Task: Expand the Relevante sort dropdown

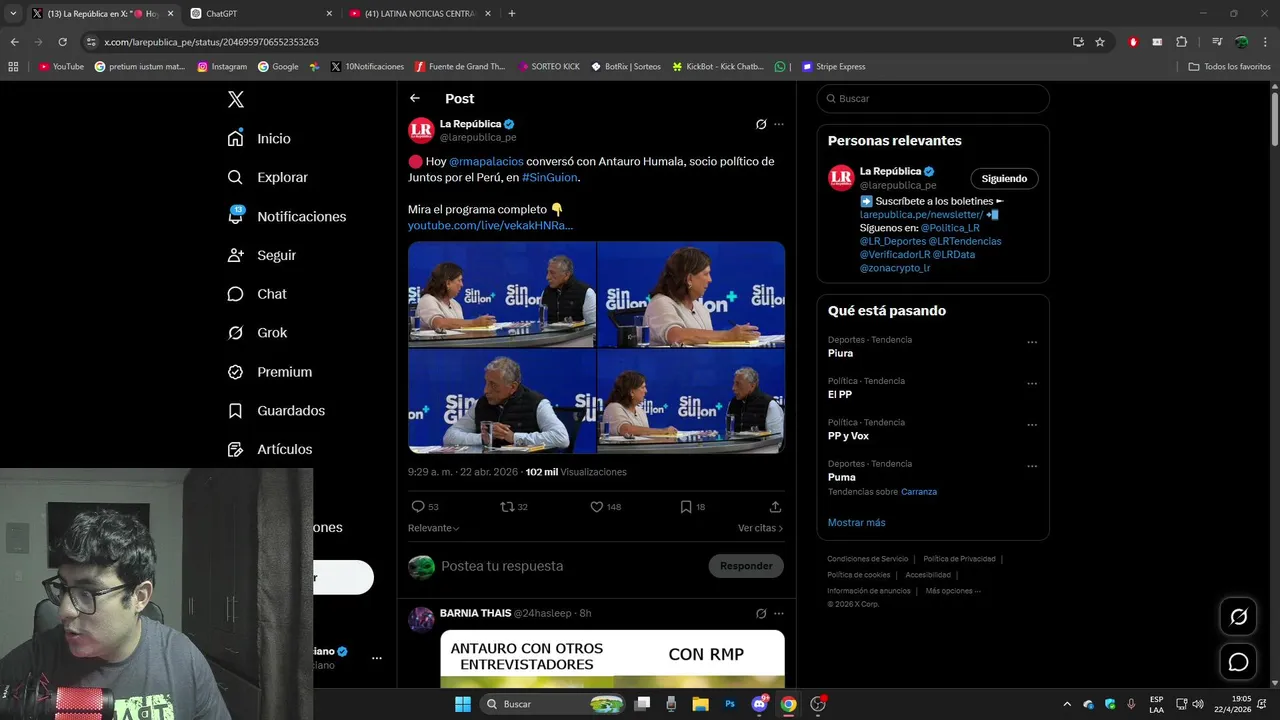Action: [433, 528]
